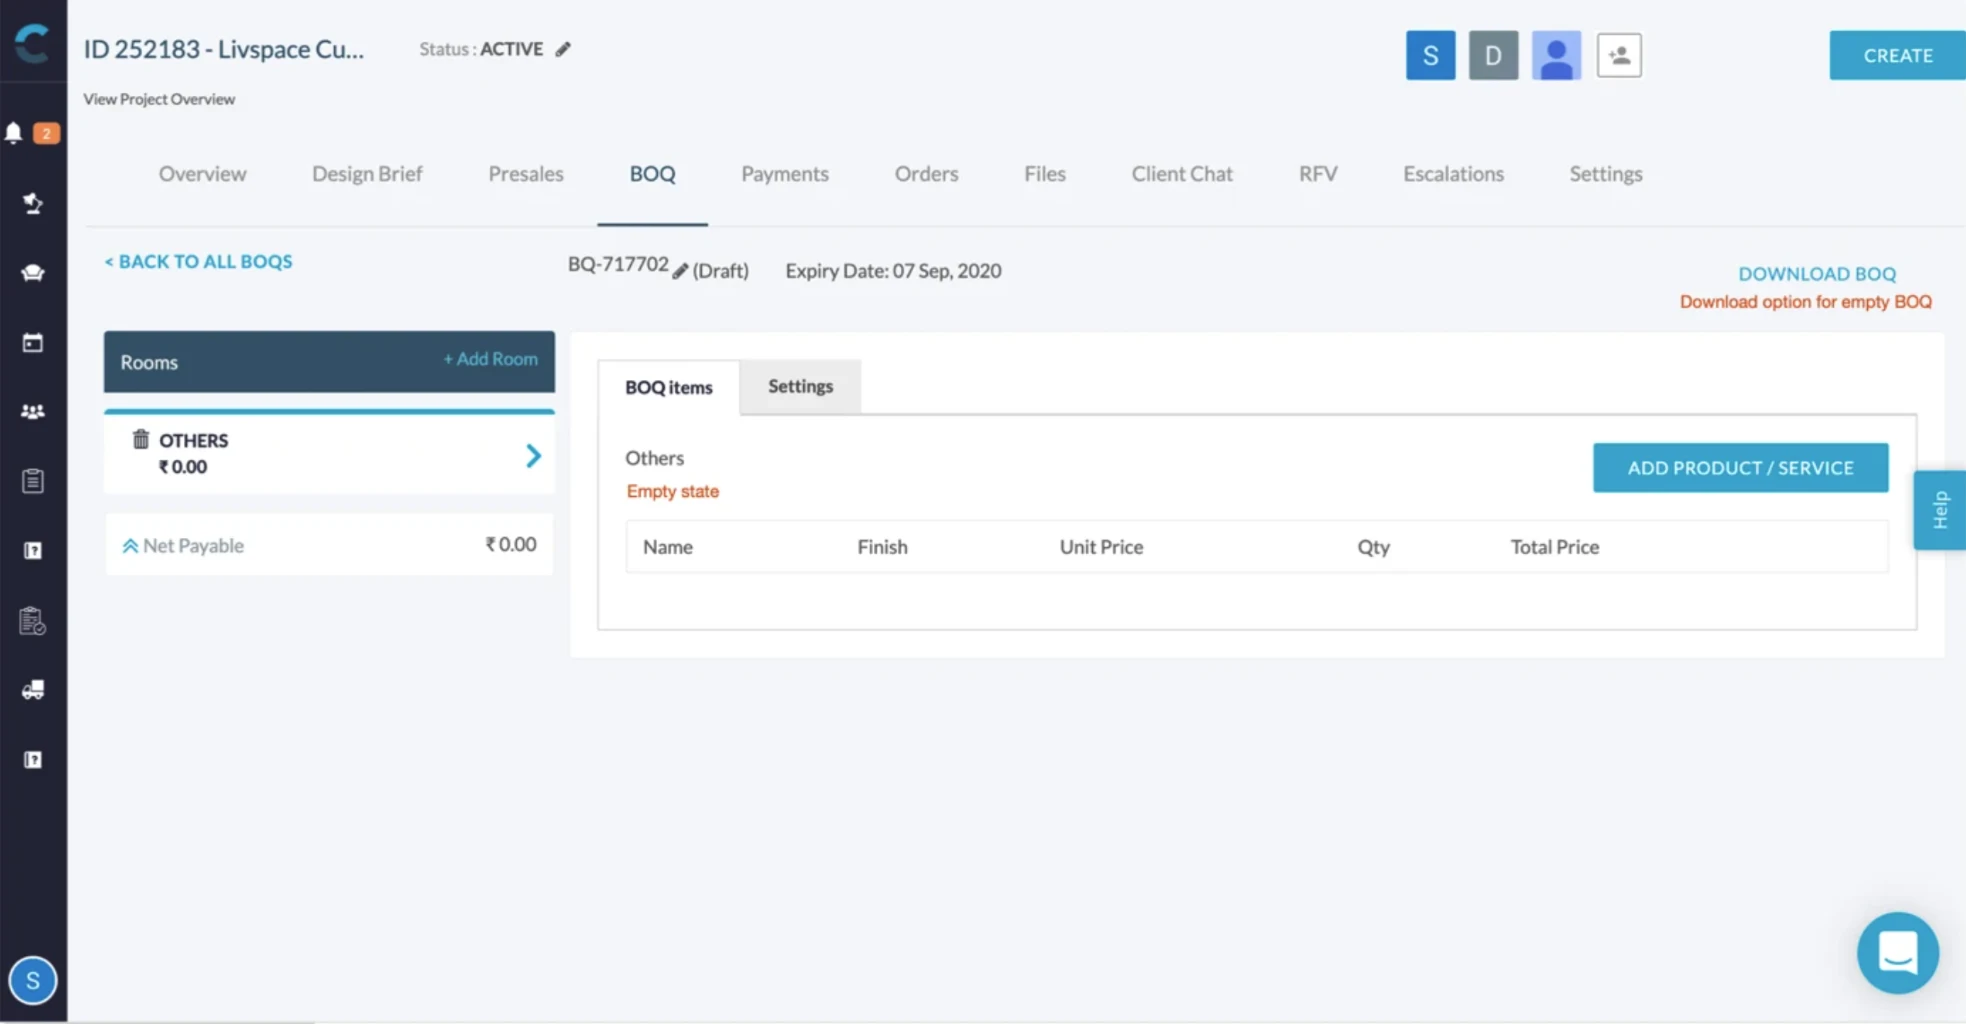Click the add collaborator icon
Viewport: 1966px width, 1024px height.
[x=1619, y=55]
